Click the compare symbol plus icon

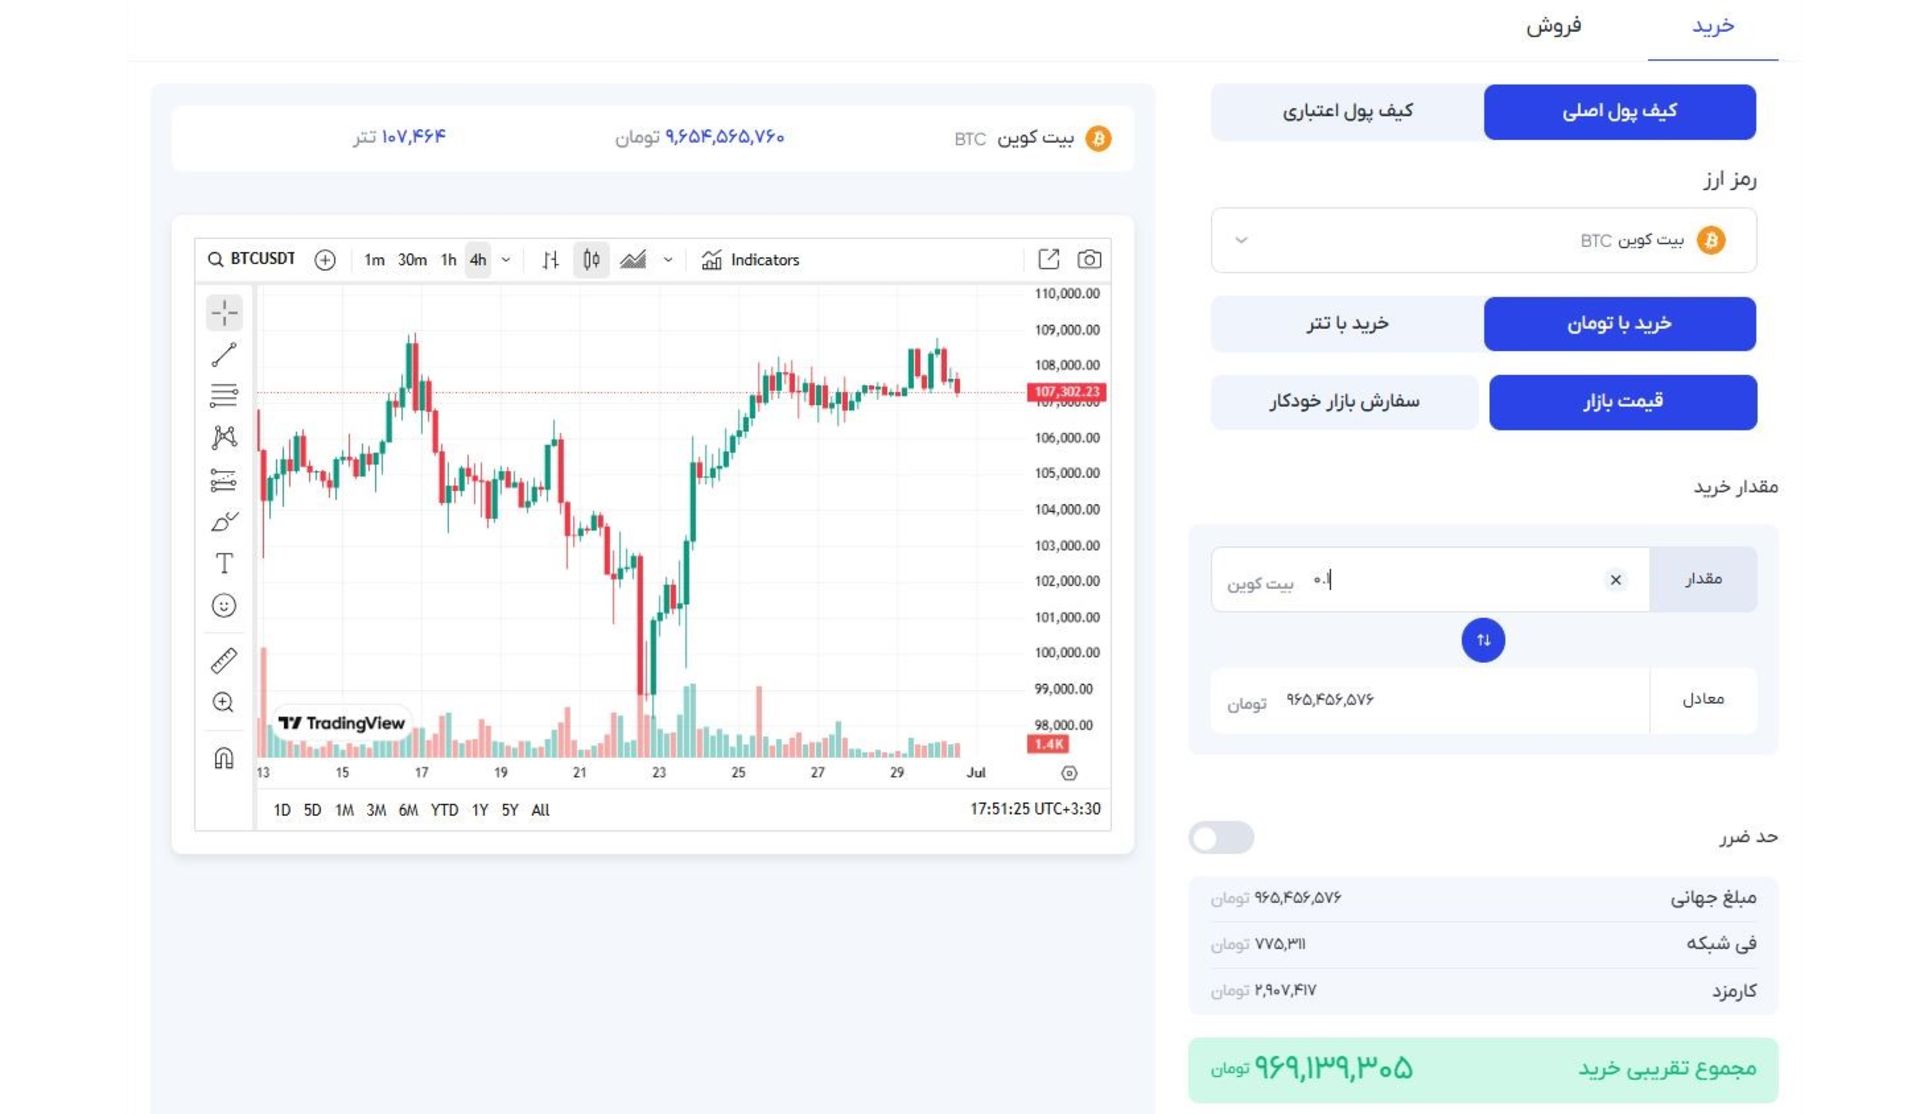pos(325,260)
